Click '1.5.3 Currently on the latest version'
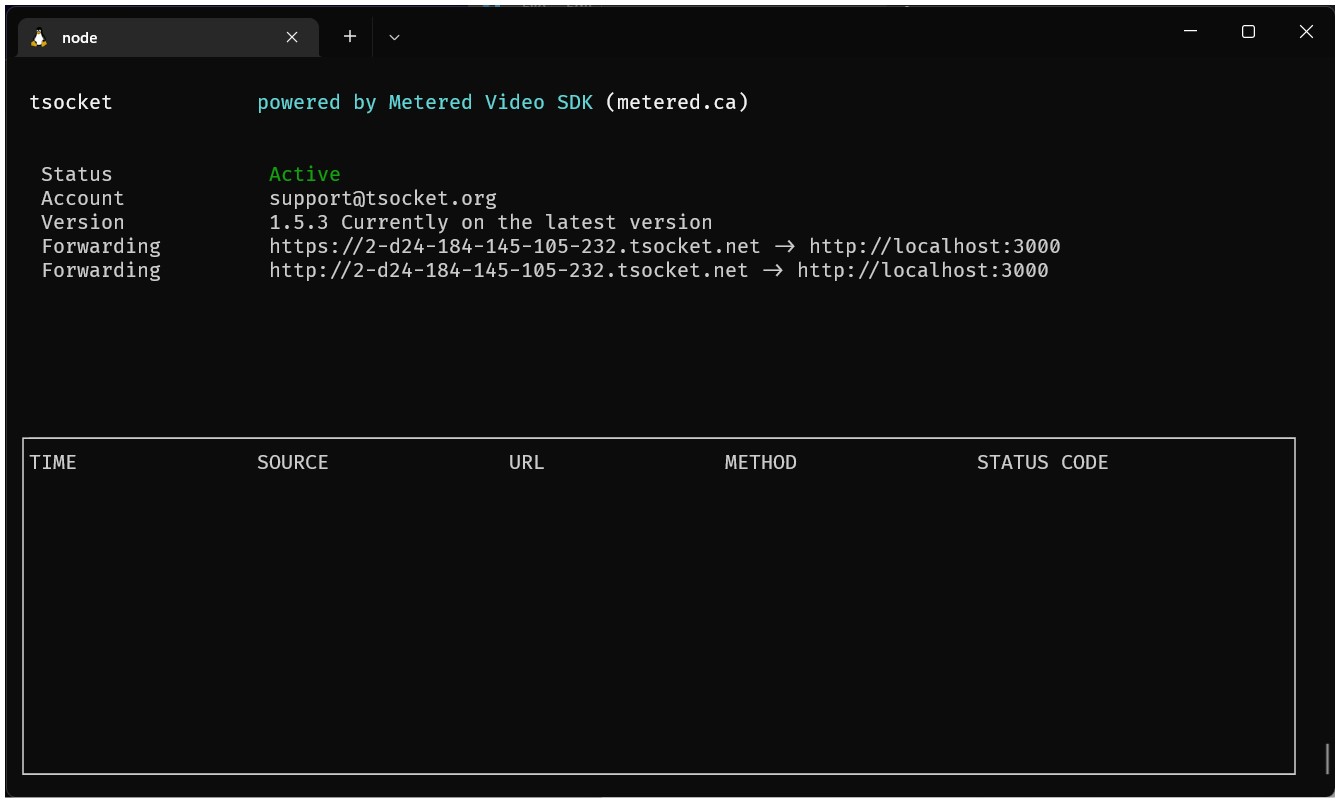This screenshot has width=1340, height=802. click(491, 222)
